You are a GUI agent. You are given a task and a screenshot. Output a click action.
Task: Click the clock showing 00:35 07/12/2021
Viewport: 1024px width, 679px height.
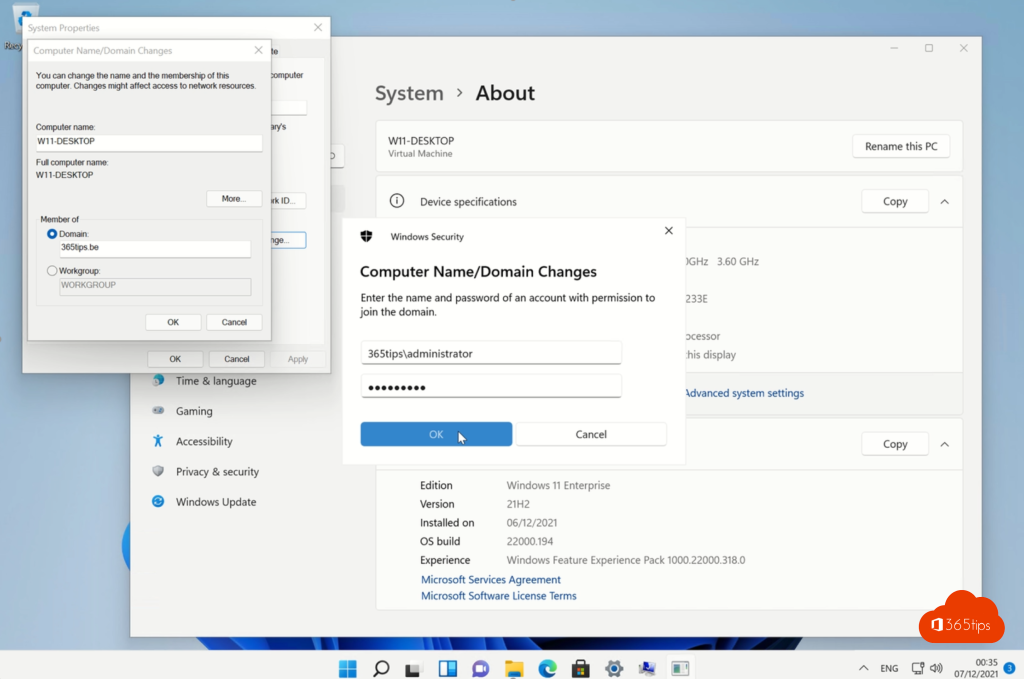coord(976,668)
